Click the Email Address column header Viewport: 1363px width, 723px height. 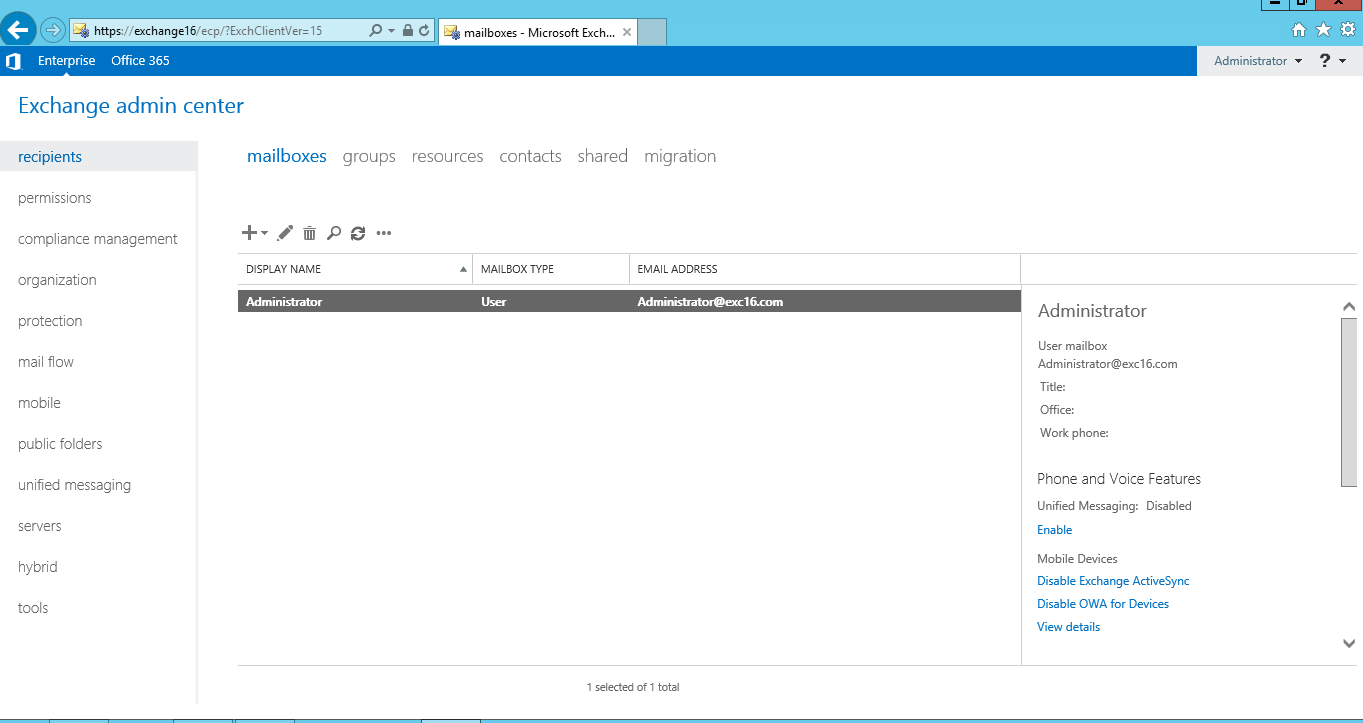pyautogui.click(x=824, y=269)
